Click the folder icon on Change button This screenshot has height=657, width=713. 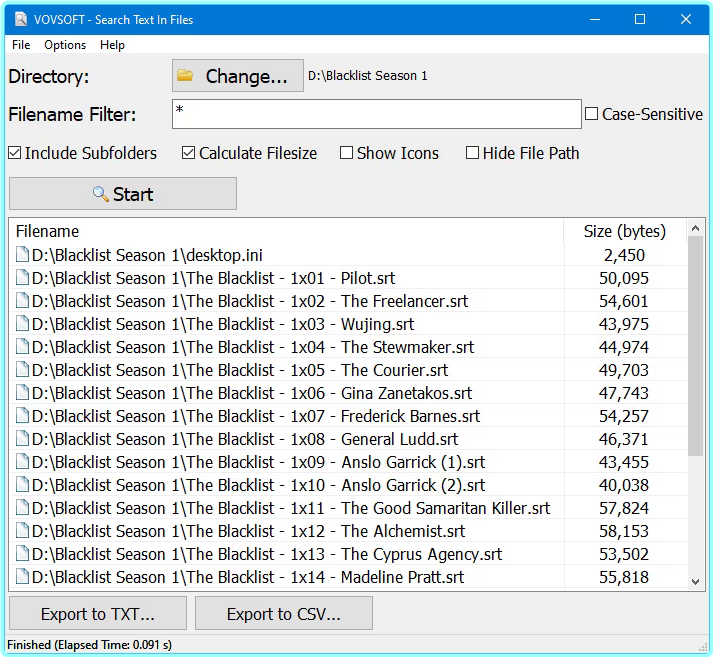[x=185, y=76]
